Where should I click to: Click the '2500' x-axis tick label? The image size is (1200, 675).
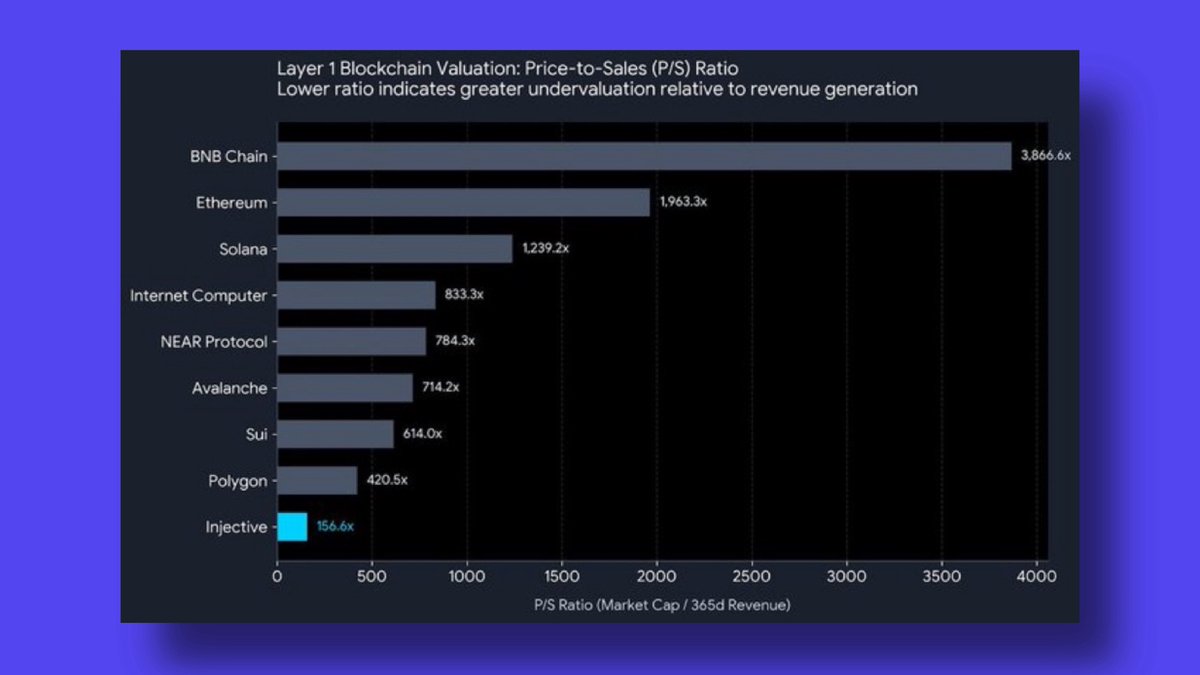tap(751, 577)
